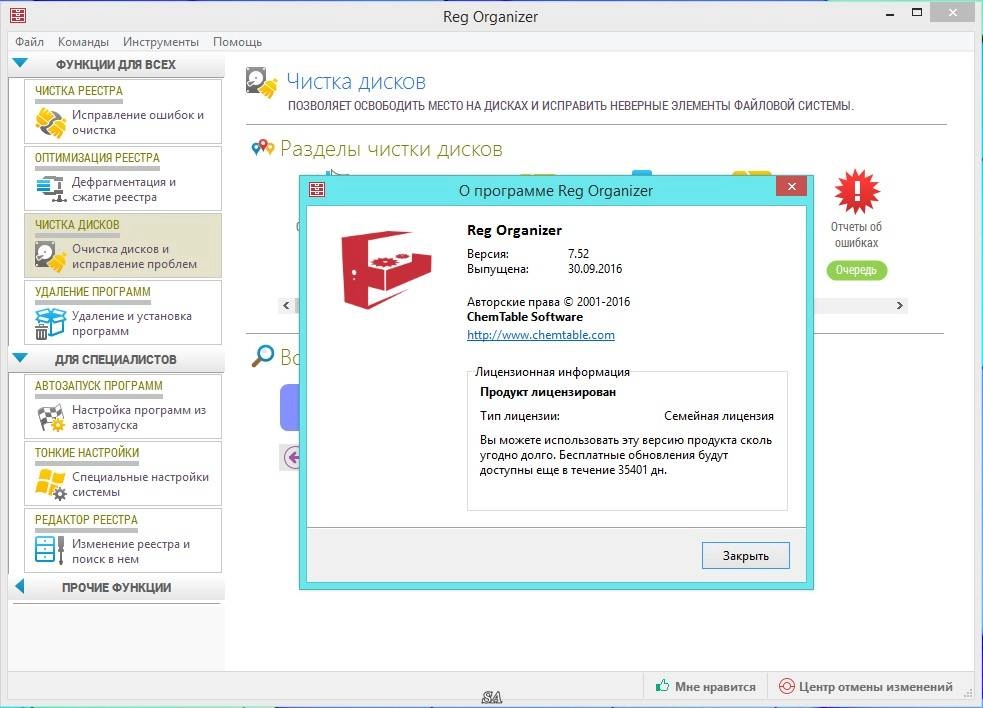Collapse the ФУНКЦИИ ДЛЯ ВСЕХ section
This screenshot has height=708, width=983.
click(x=20, y=63)
